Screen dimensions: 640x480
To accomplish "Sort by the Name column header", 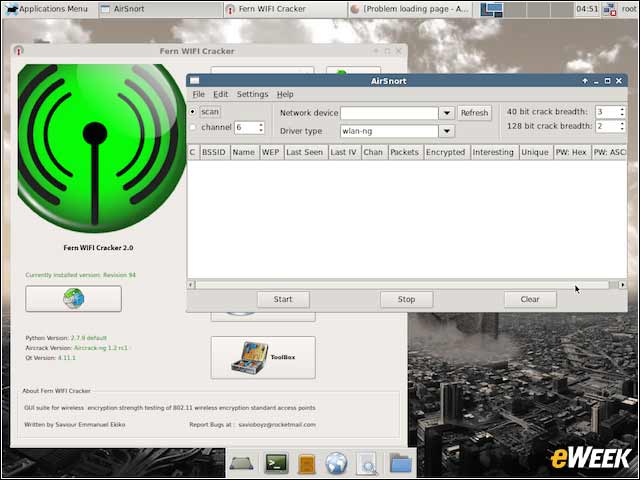I will 244,152.
